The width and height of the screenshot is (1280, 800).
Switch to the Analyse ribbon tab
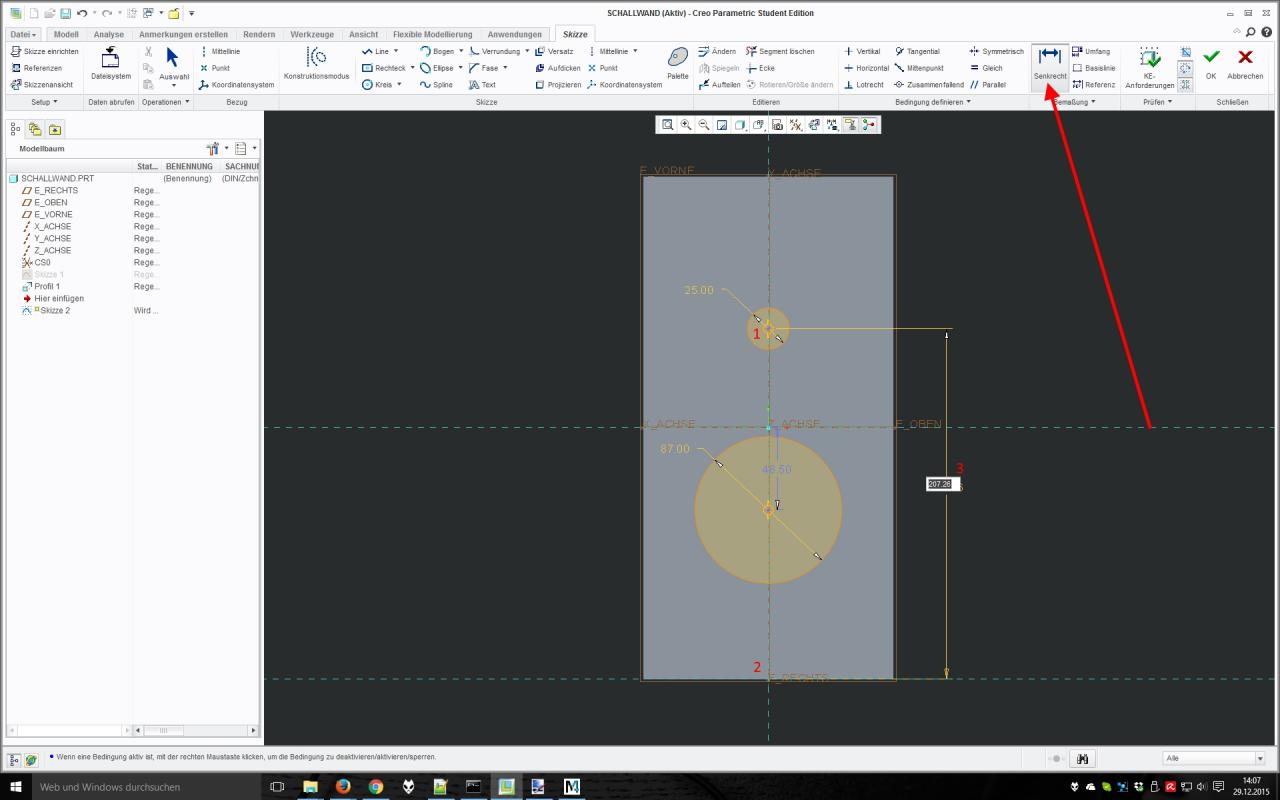(x=108, y=34)
